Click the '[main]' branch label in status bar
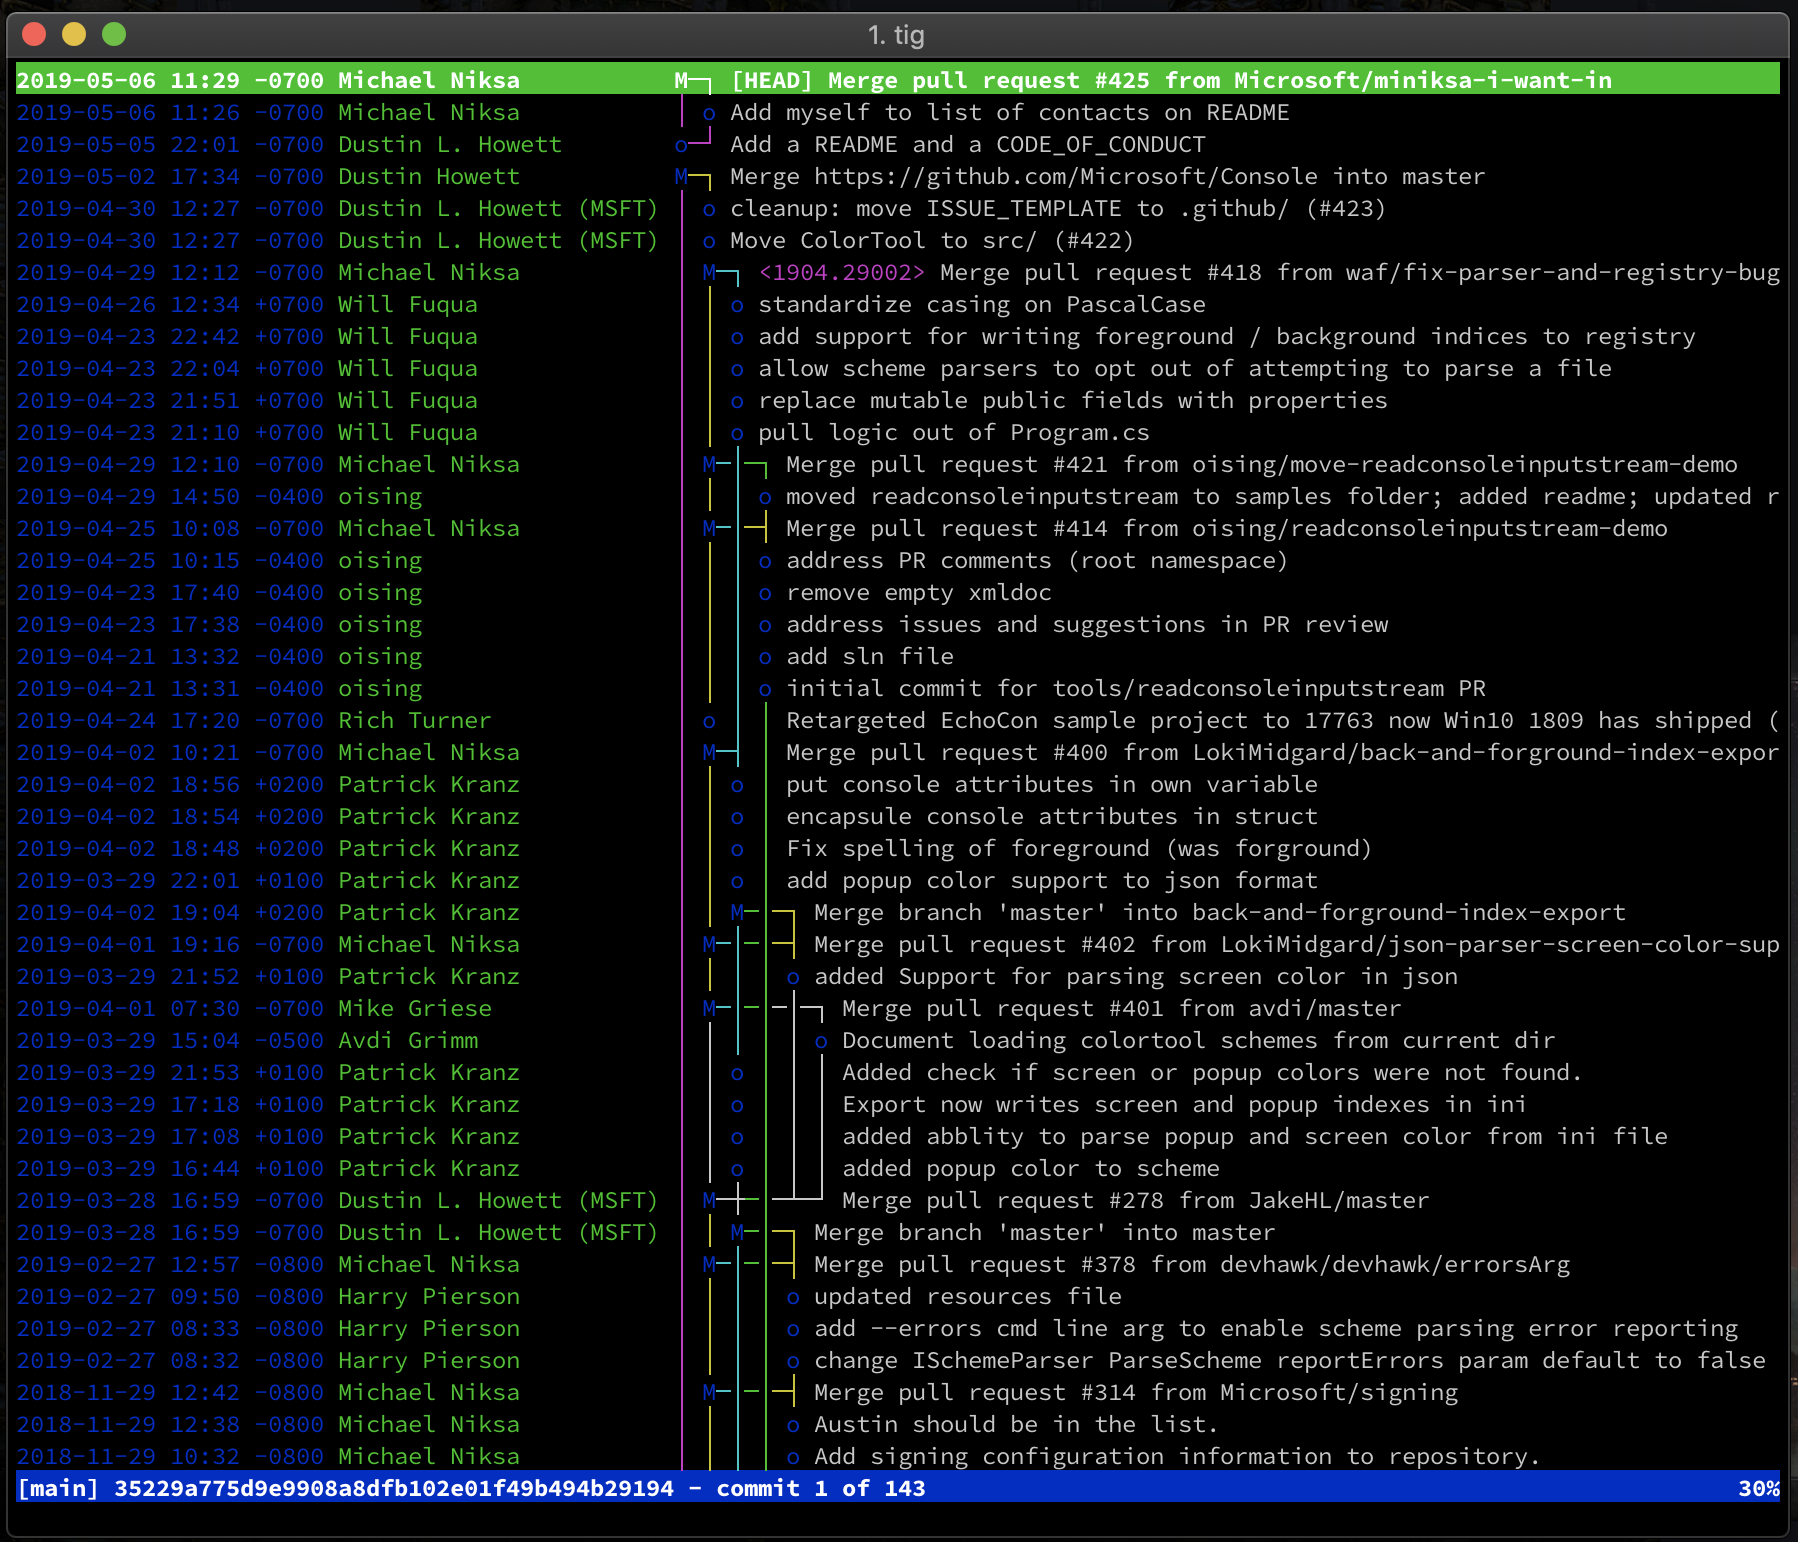 57,1488
